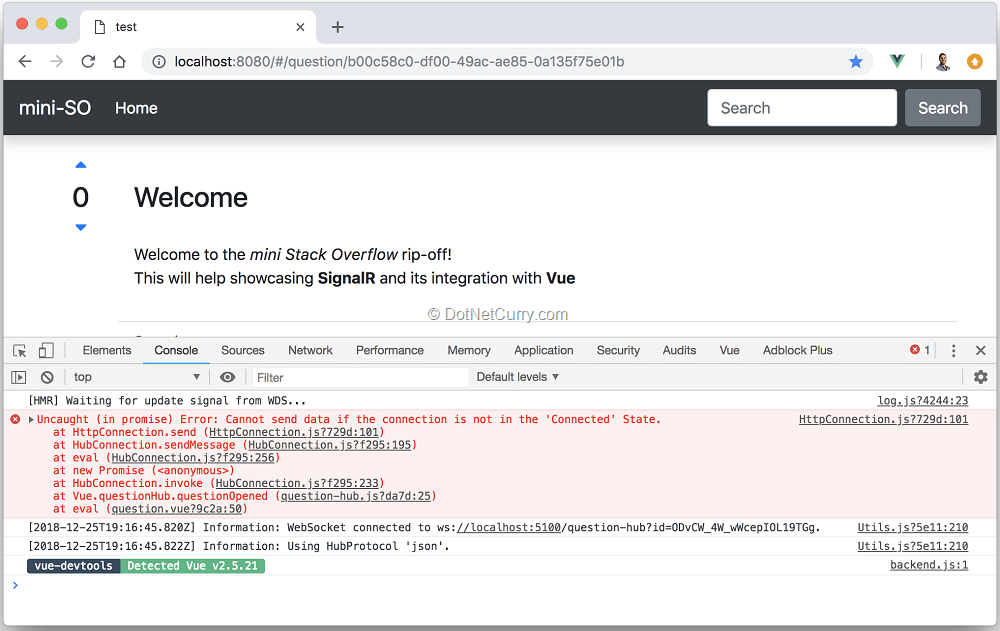Viewport: 1000px width, 631px height.
Task: Clear the console output
Action: tap(47, 377)
